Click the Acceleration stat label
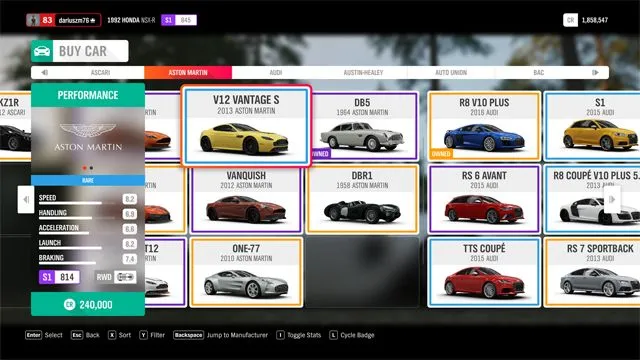The width and height of the screenshot is (640, 360). point(59,228)
